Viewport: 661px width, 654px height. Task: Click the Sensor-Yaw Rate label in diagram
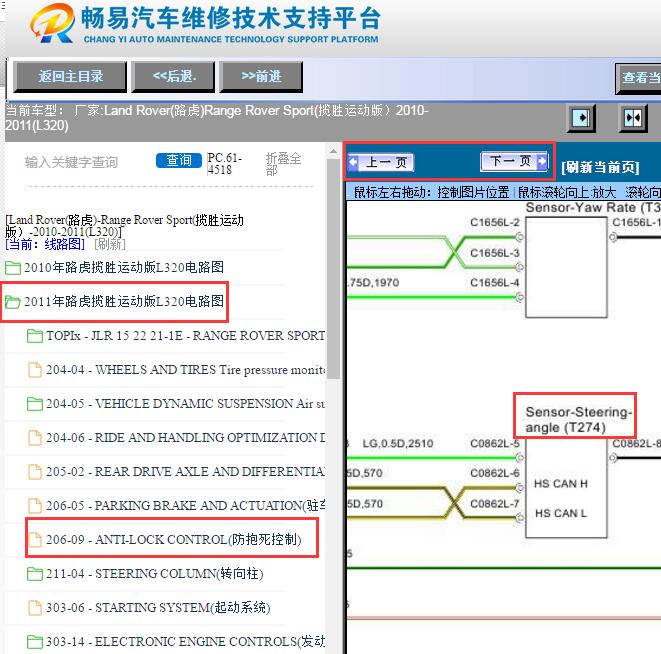coord(593,207)
